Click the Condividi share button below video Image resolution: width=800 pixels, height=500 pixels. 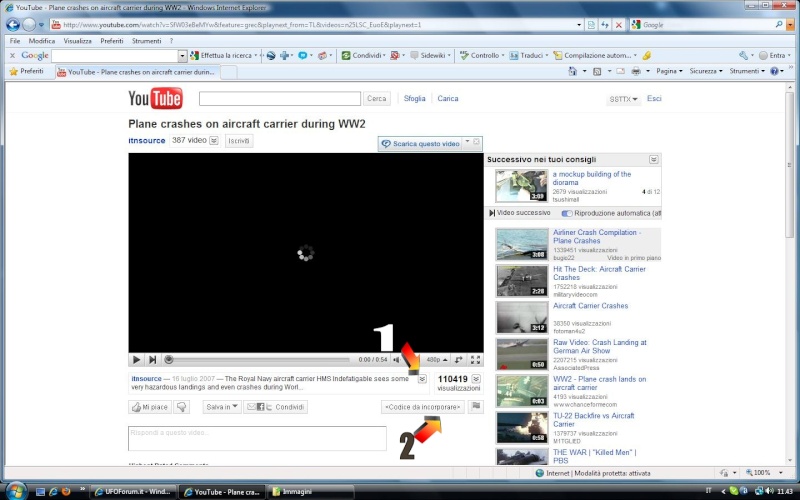coord(276,407)
